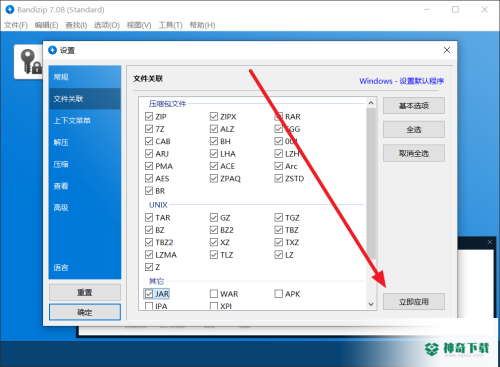Open the 视图(V) menu
Viewport: 500px width, 367px height.
tap(139, 25)
